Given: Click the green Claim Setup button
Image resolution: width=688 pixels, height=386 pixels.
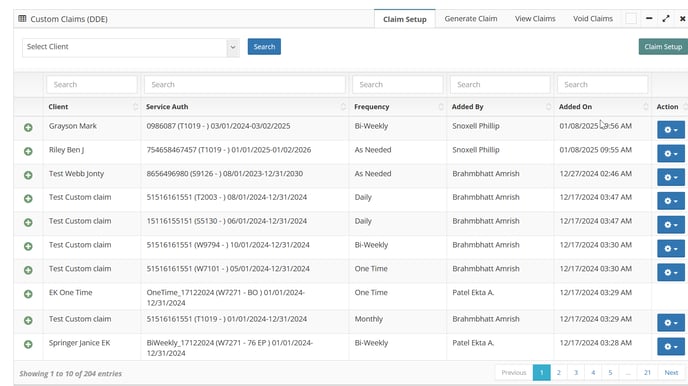Looking at the screenshot, I should click(663, 46).
